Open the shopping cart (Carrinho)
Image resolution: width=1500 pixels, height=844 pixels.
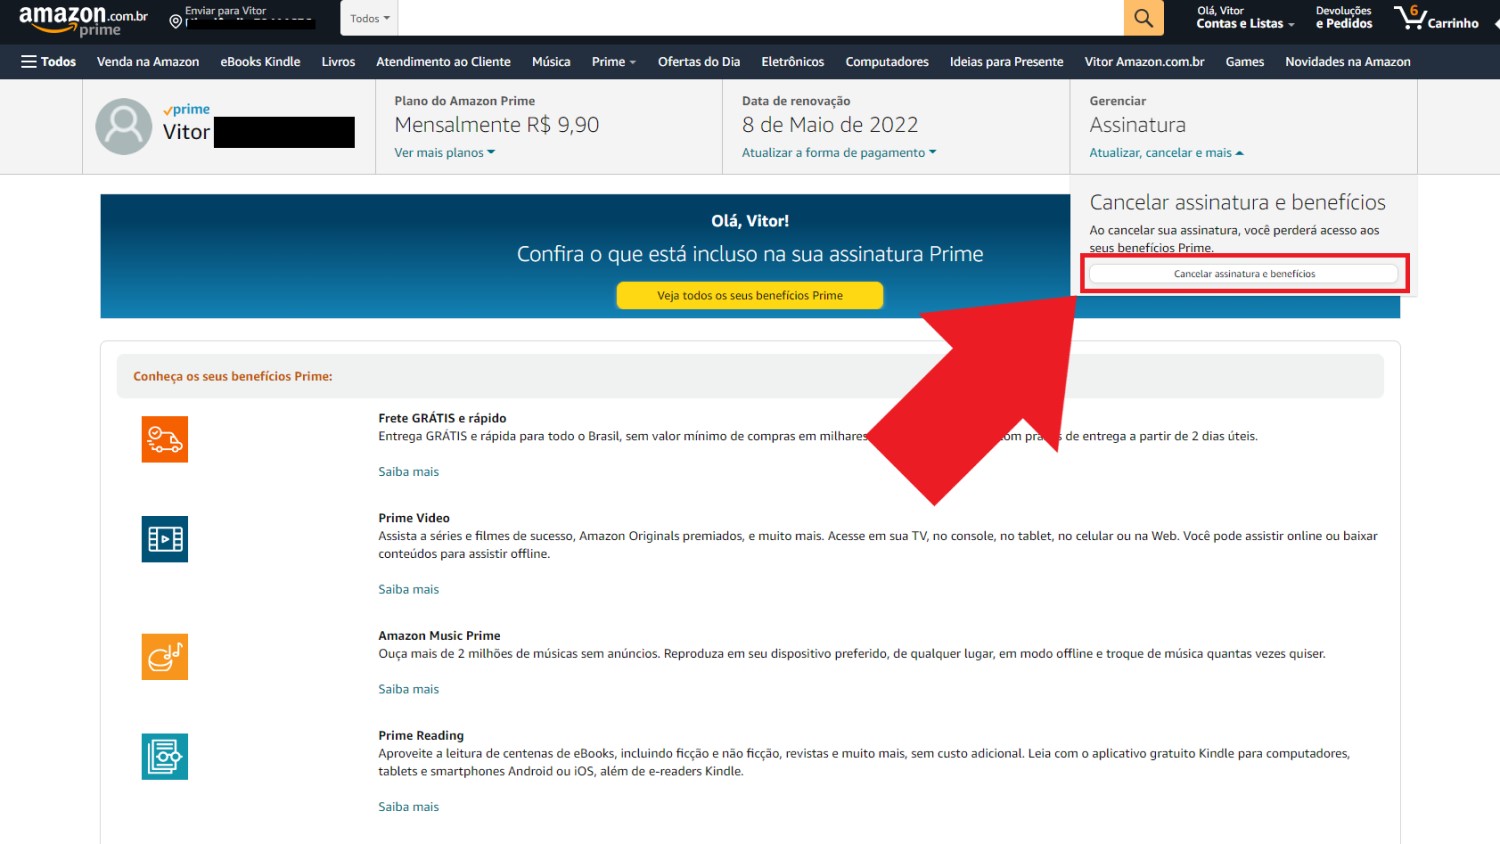click(x=1437, y=18)
